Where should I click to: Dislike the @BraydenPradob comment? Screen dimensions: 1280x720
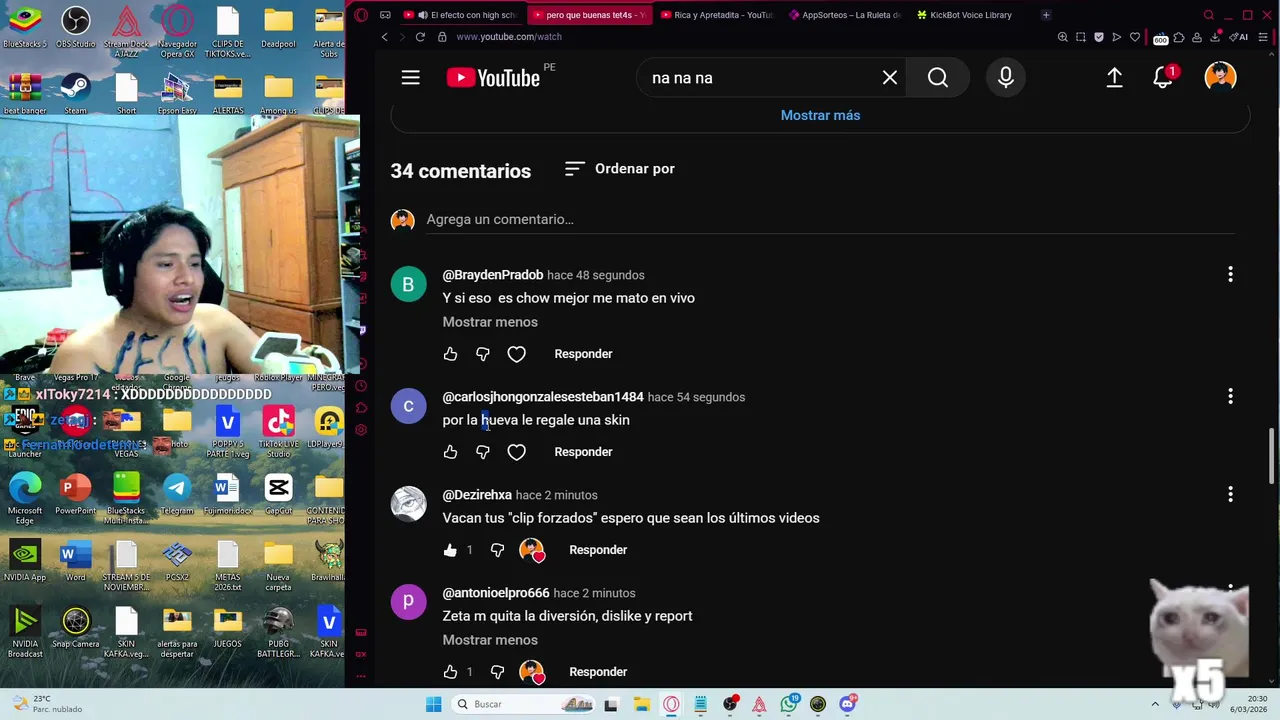(483, 354)
